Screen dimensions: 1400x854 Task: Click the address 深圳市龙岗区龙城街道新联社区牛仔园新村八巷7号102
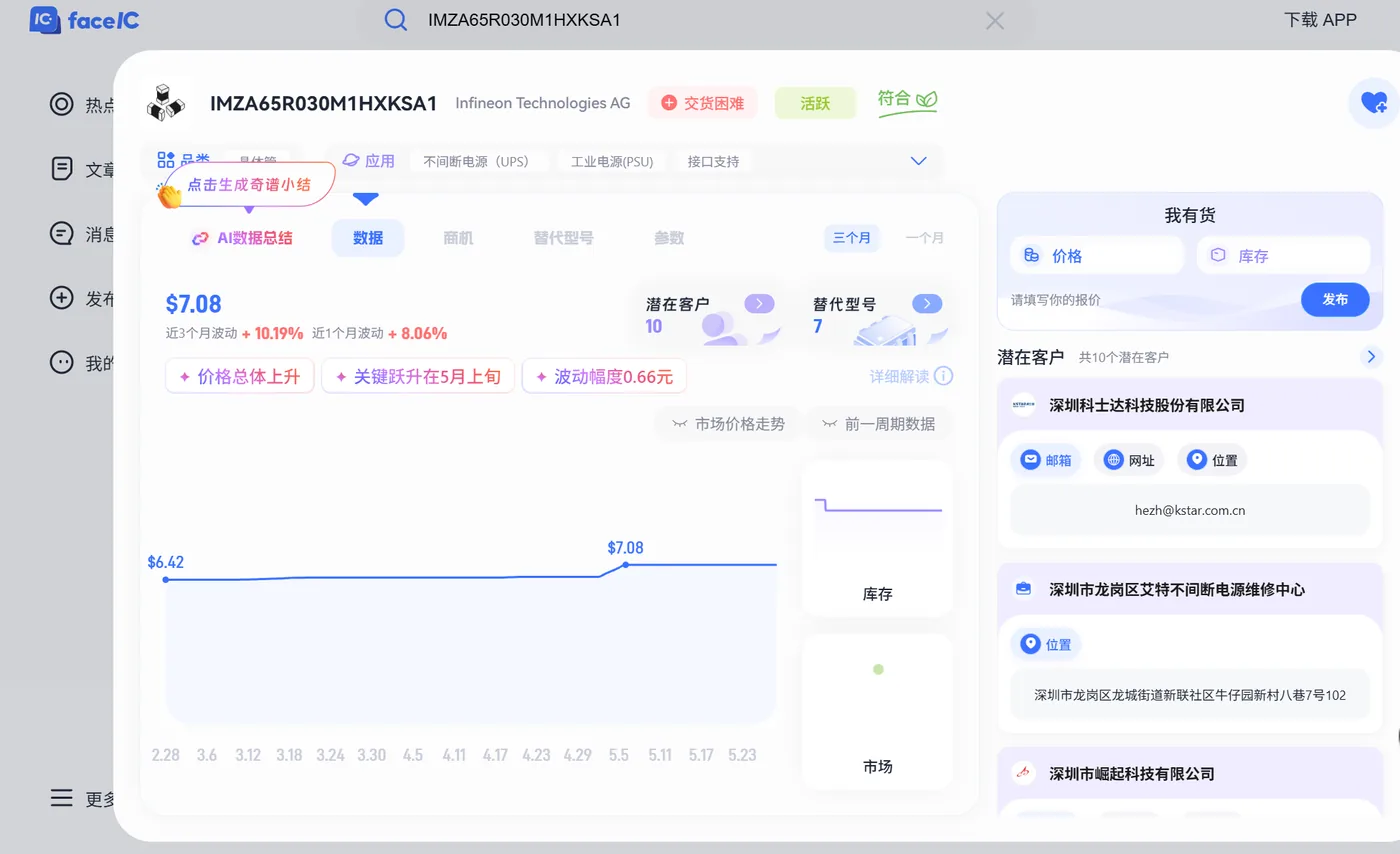point(1190,694)
